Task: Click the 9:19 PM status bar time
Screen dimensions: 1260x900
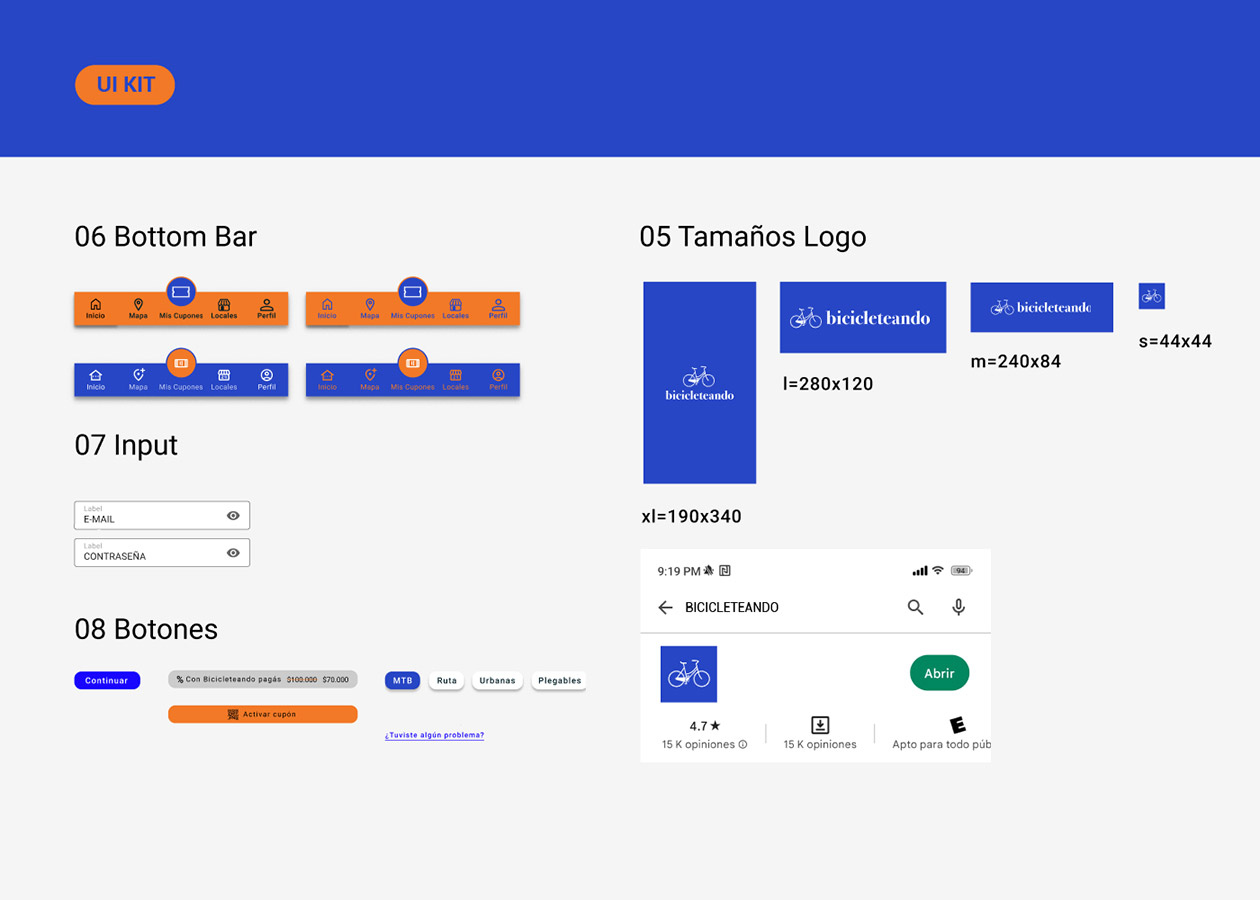Action: [679, 571]
